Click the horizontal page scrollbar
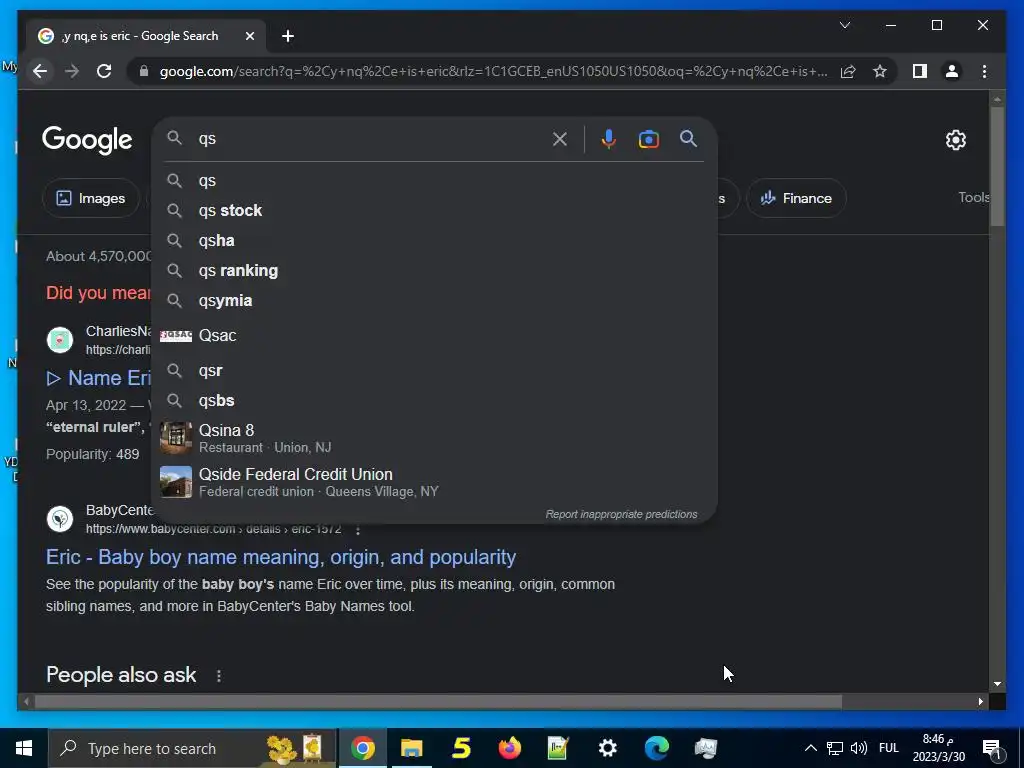This screenshot has height=768, width=1024. point(438,702)
